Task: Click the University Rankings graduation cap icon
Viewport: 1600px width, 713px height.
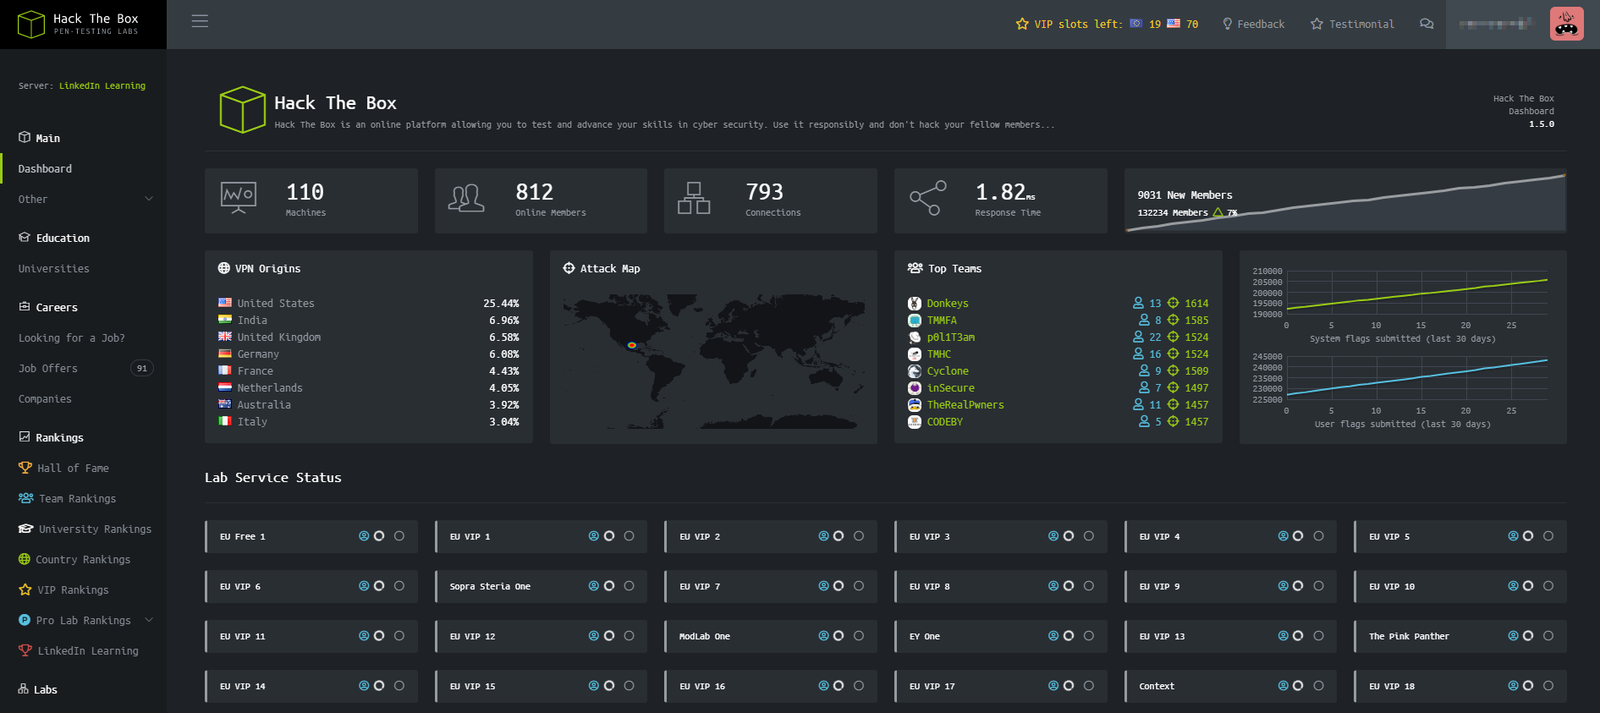Action: point(26,529)
